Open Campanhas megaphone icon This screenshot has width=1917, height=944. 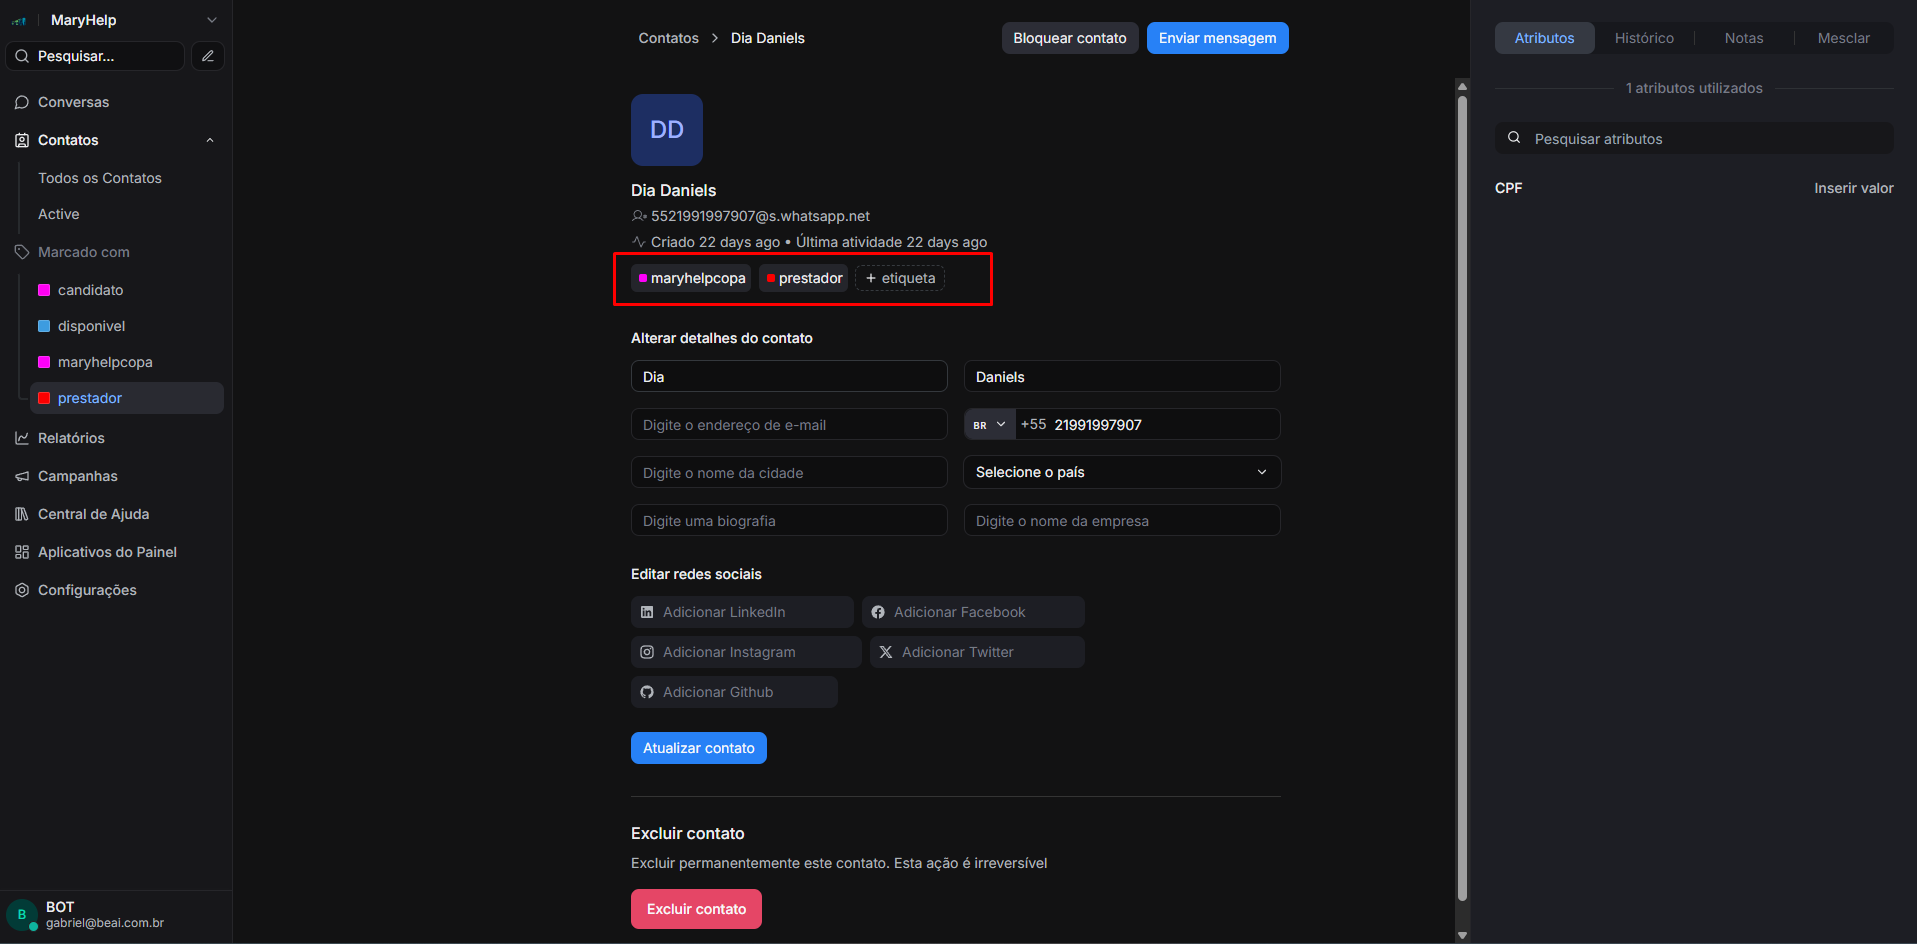click(x=22, y=476)
